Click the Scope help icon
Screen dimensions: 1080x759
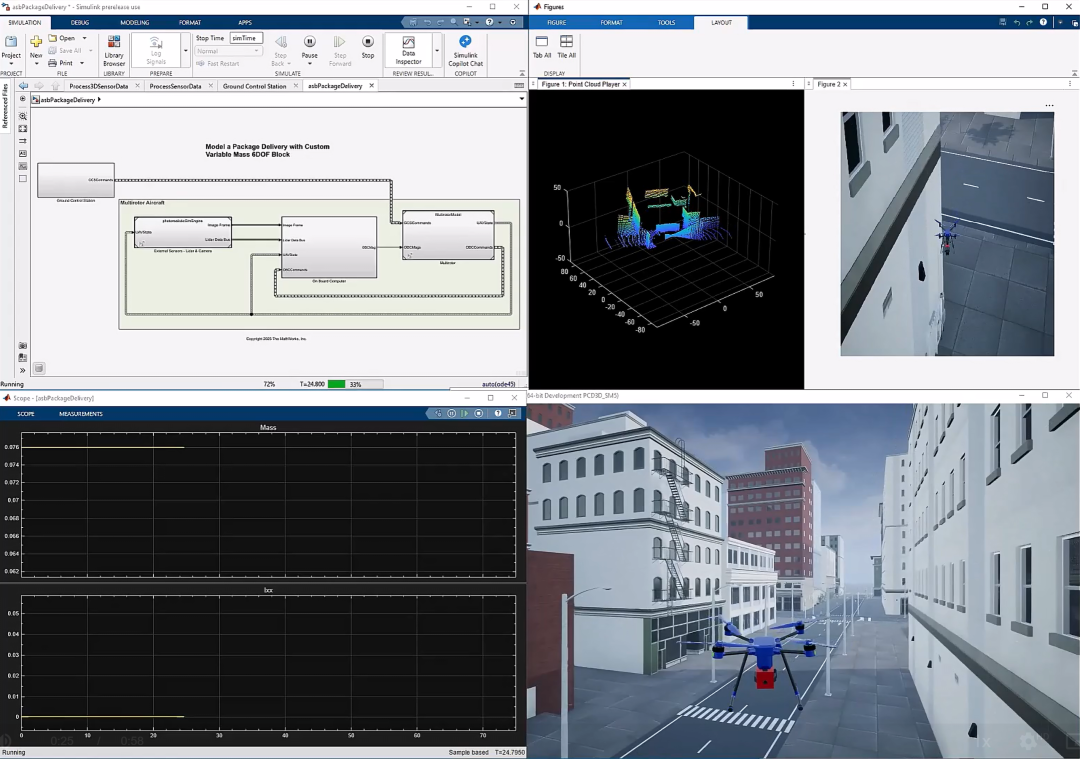(x=497, y=413)
